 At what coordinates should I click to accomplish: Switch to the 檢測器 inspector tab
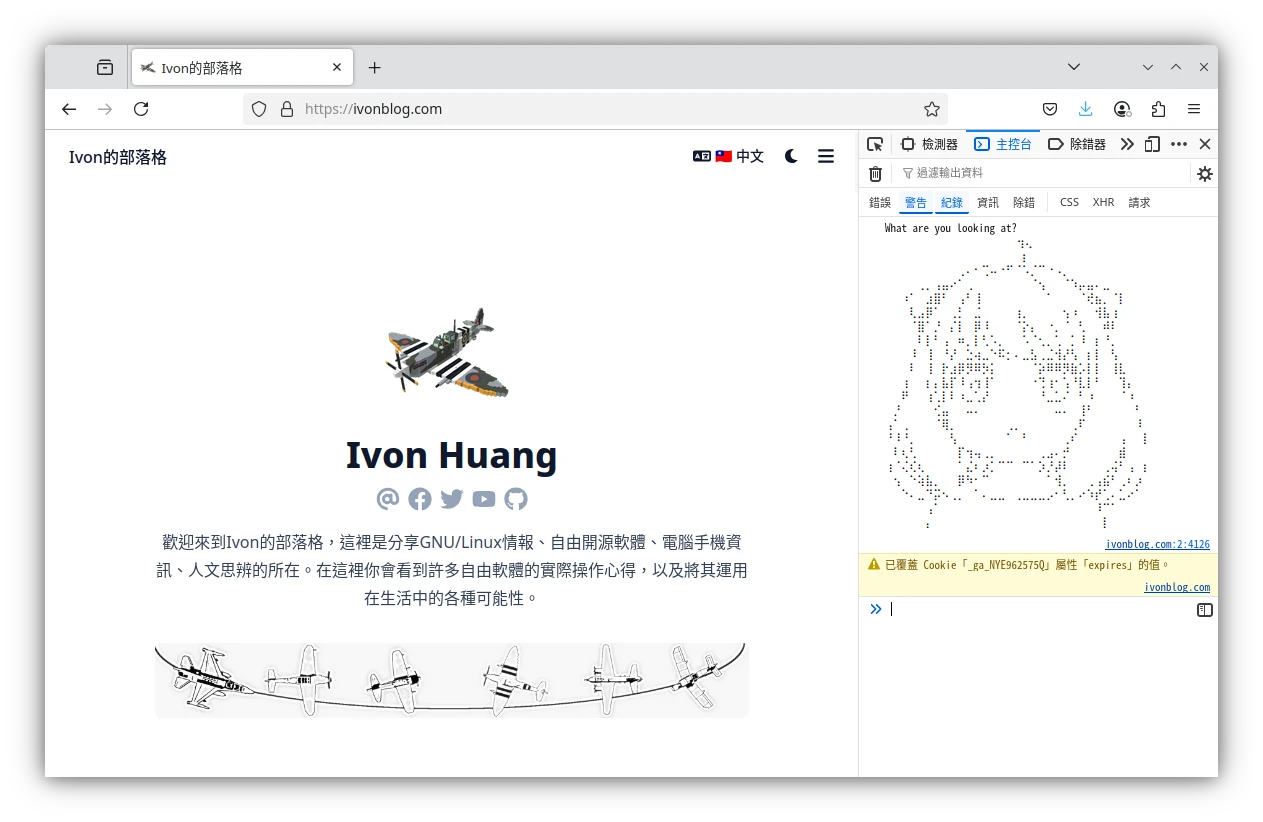(929, 144)
